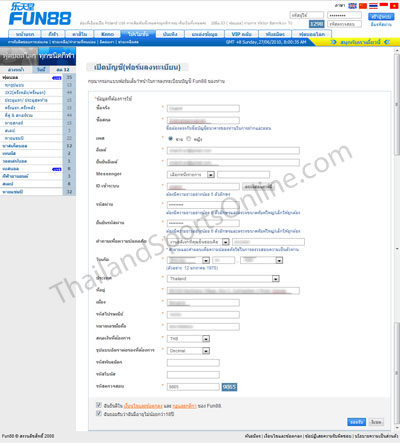Click the vertical scrollbar on the right
The height and width of the screenshot is (448, 400).
coord(397,240)
